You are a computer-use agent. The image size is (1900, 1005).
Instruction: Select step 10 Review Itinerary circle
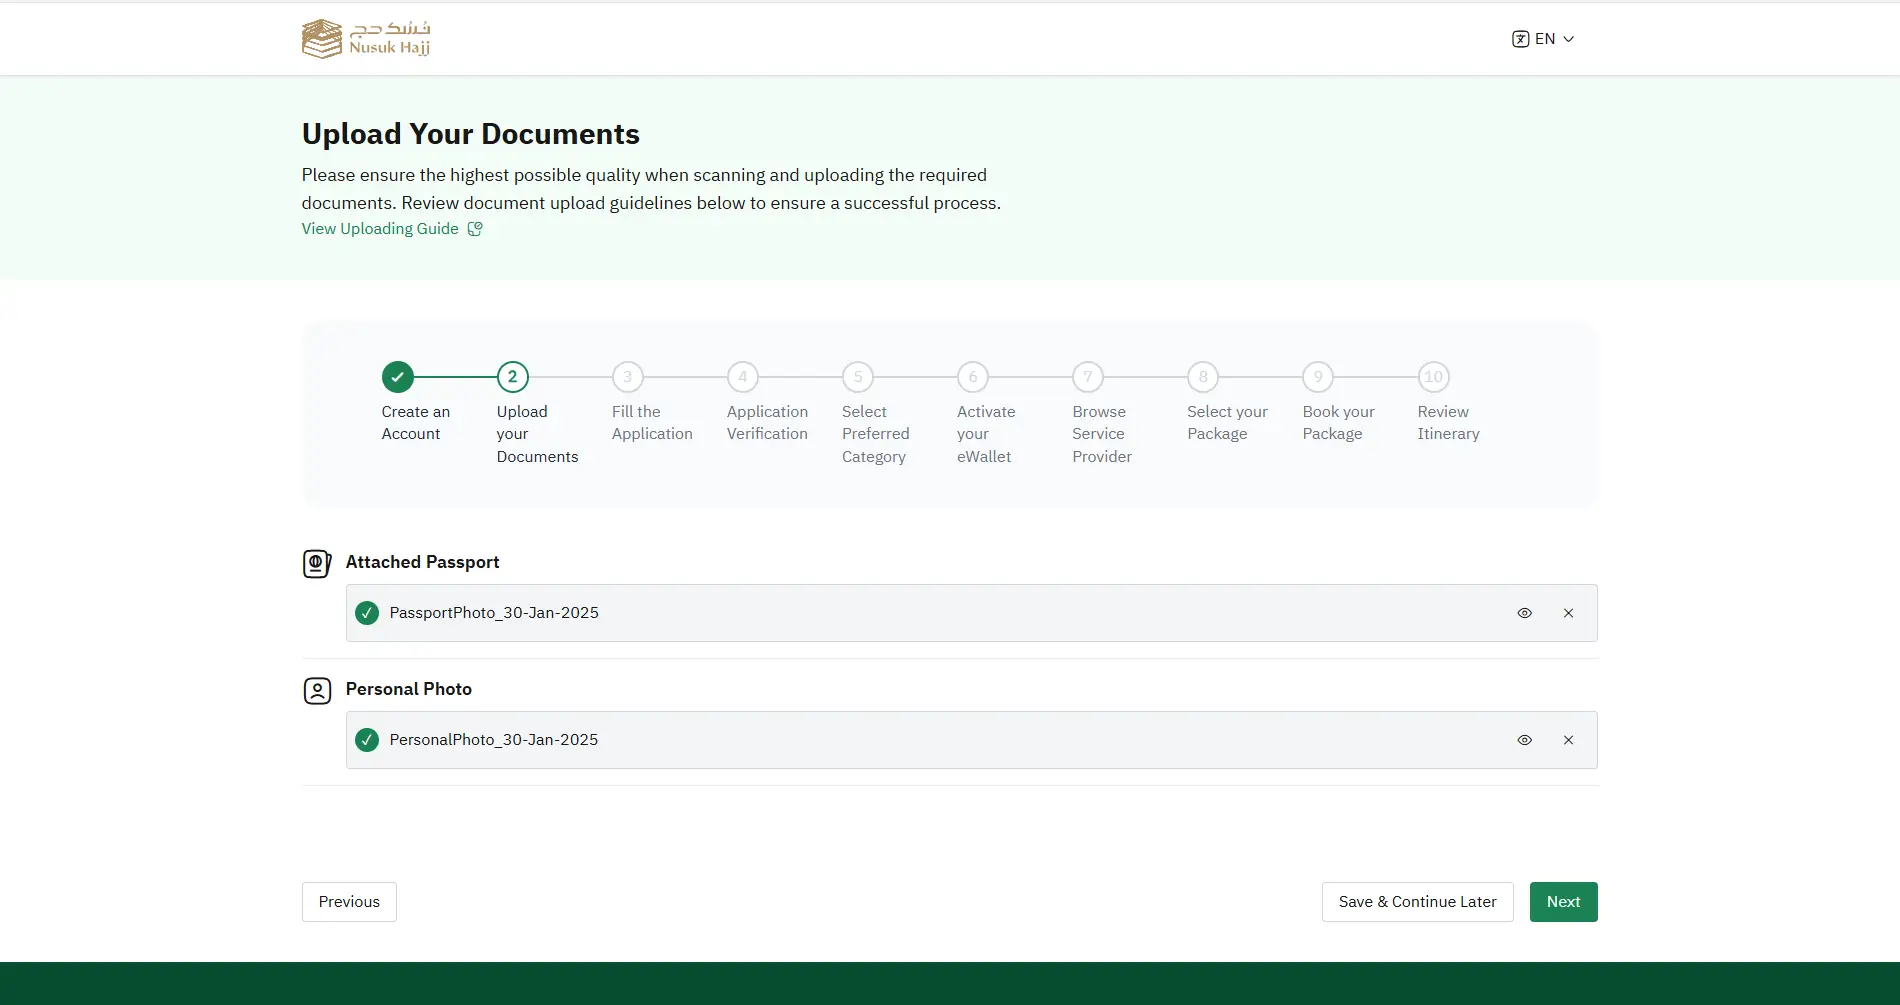tap(1433, 377)
